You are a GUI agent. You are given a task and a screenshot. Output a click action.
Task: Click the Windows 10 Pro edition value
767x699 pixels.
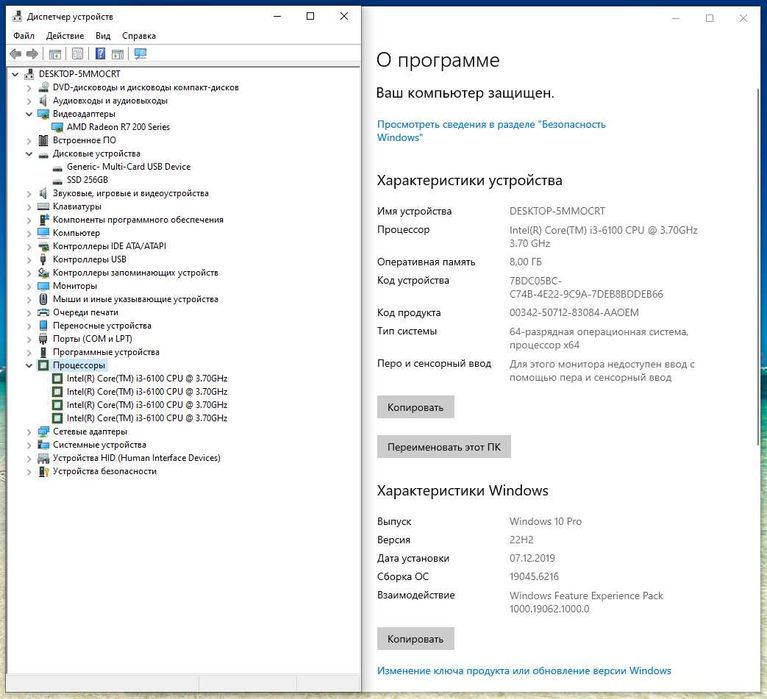click(545, 521)
